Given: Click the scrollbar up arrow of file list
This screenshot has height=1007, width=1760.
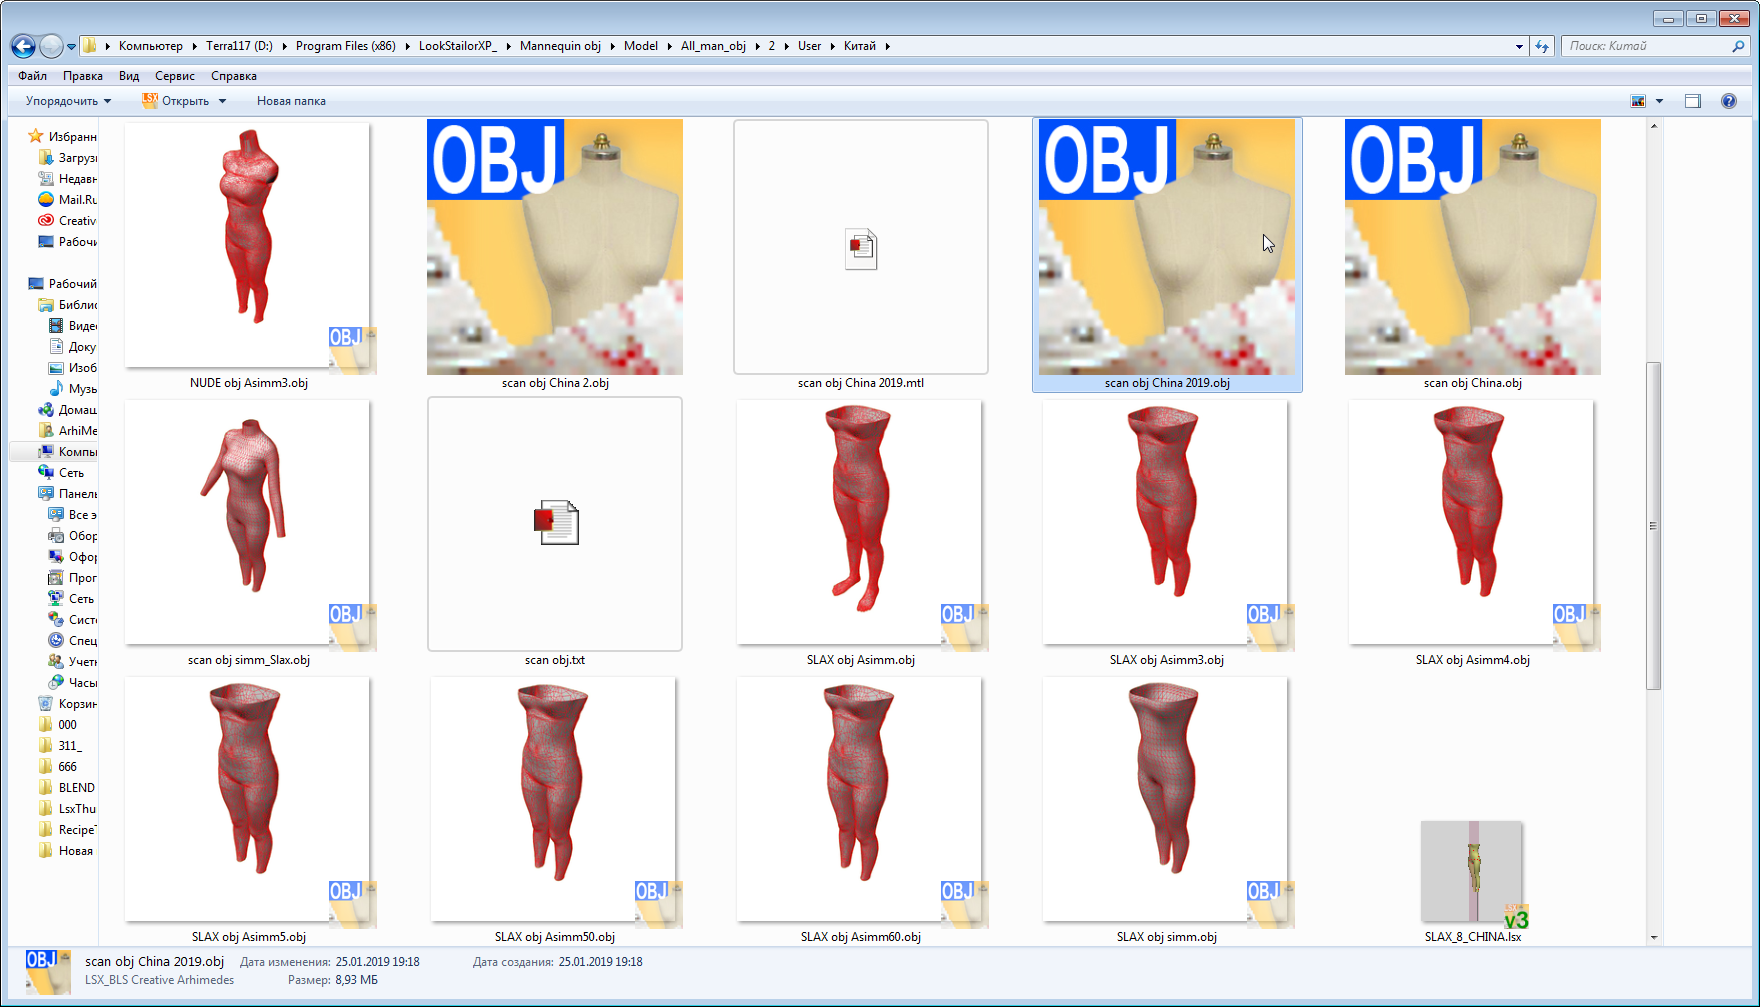Looking at the screenshot, I should pyautogui.click(x=1653, y=126).
